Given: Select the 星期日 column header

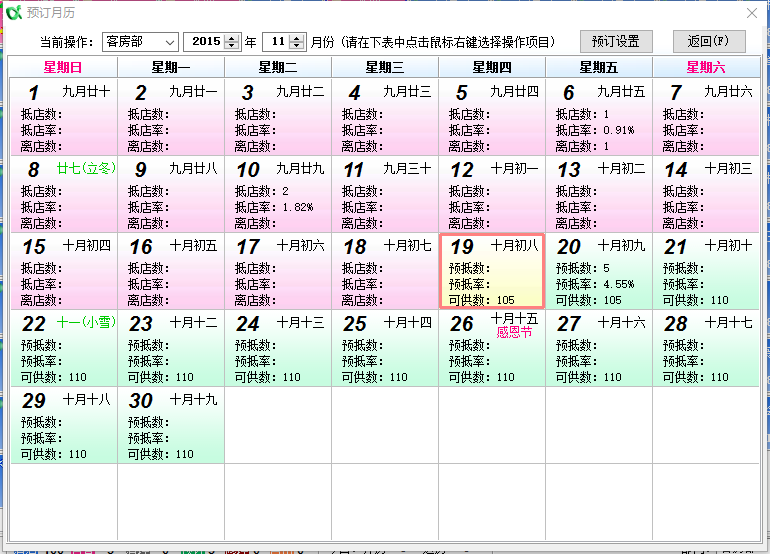Looking at the screenshot, I should point(63,67).
